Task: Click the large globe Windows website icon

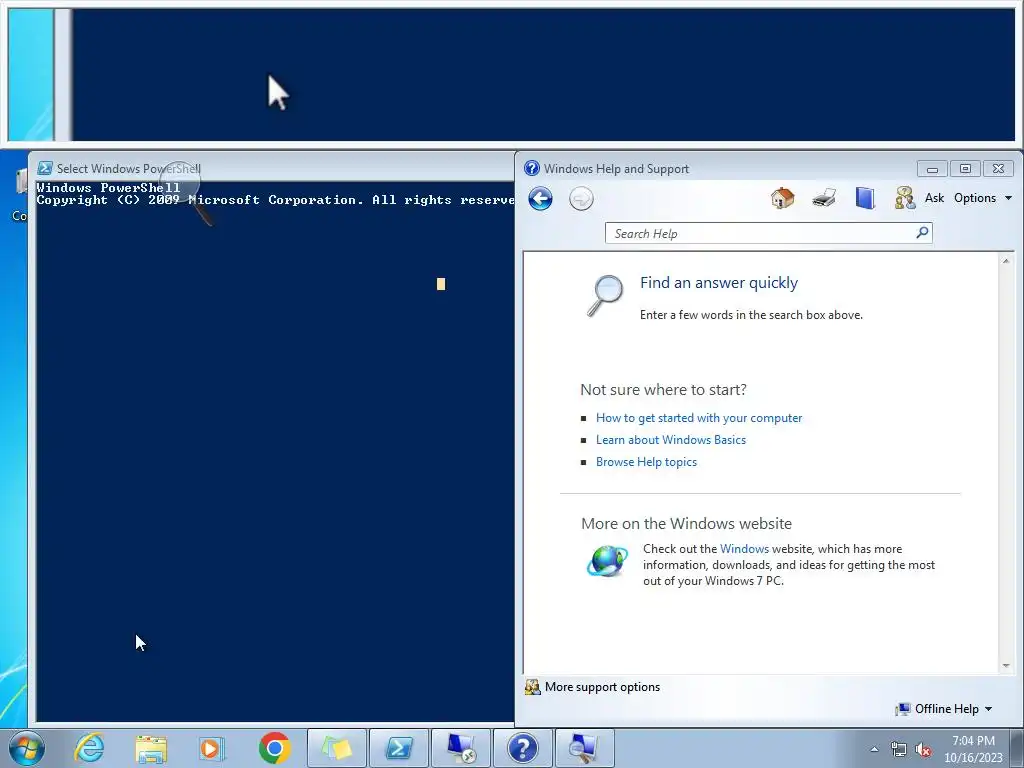Action: 607,561
